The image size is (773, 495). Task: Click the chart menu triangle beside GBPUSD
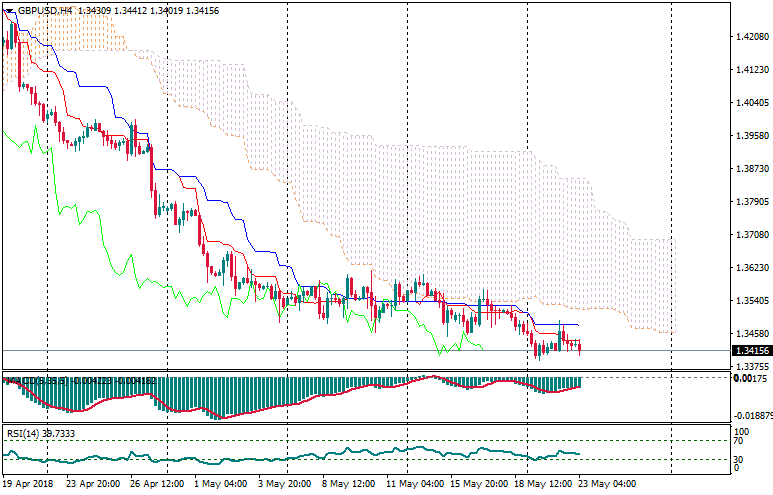9,9
